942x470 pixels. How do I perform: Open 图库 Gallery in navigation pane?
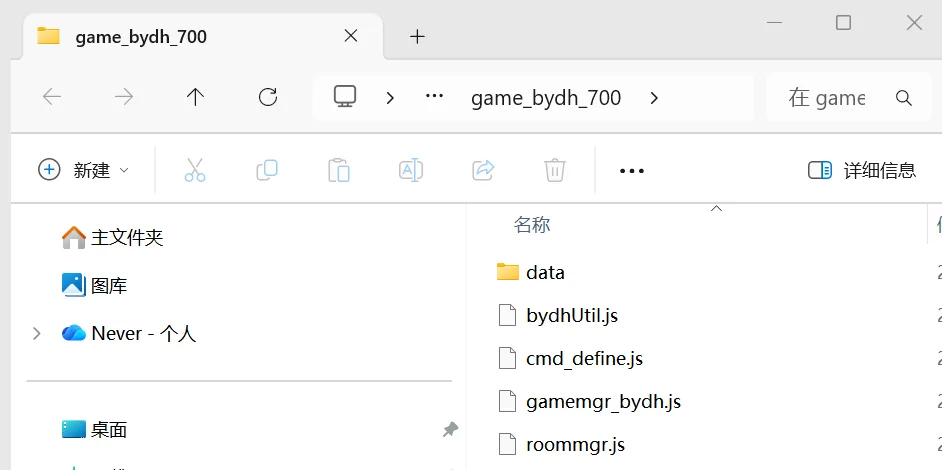[109, 285]
